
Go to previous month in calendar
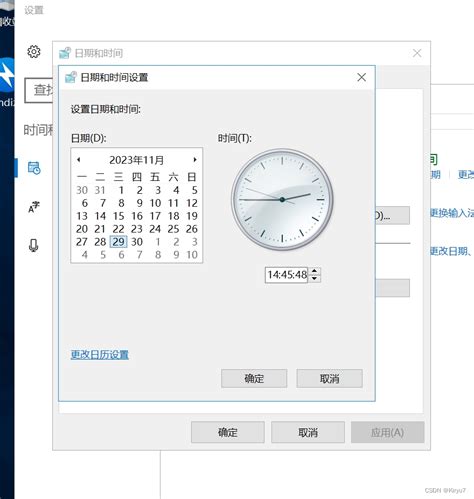[x=79, y=160]
